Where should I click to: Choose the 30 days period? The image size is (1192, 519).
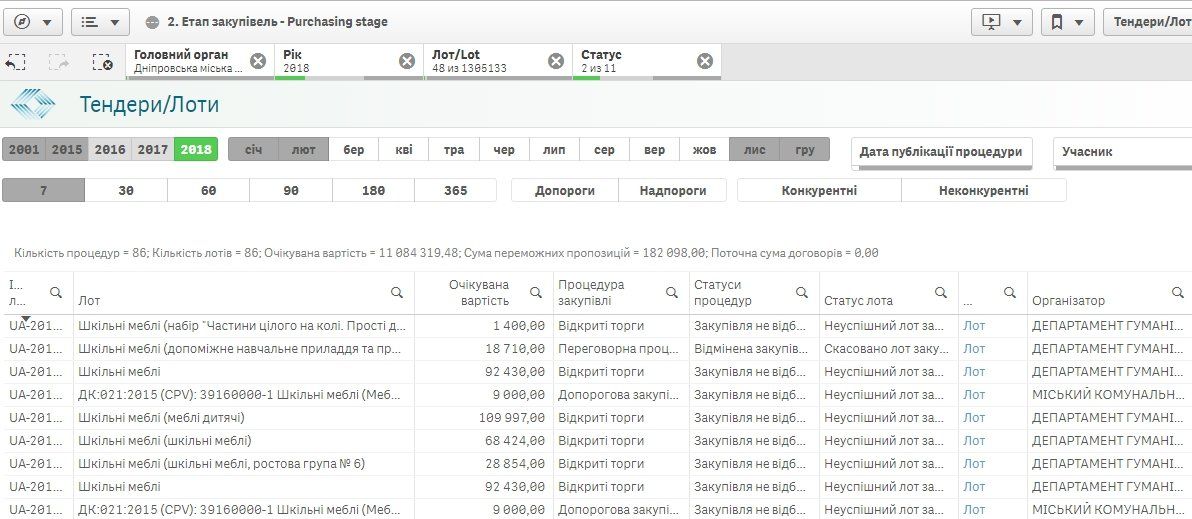click(126, 190)
